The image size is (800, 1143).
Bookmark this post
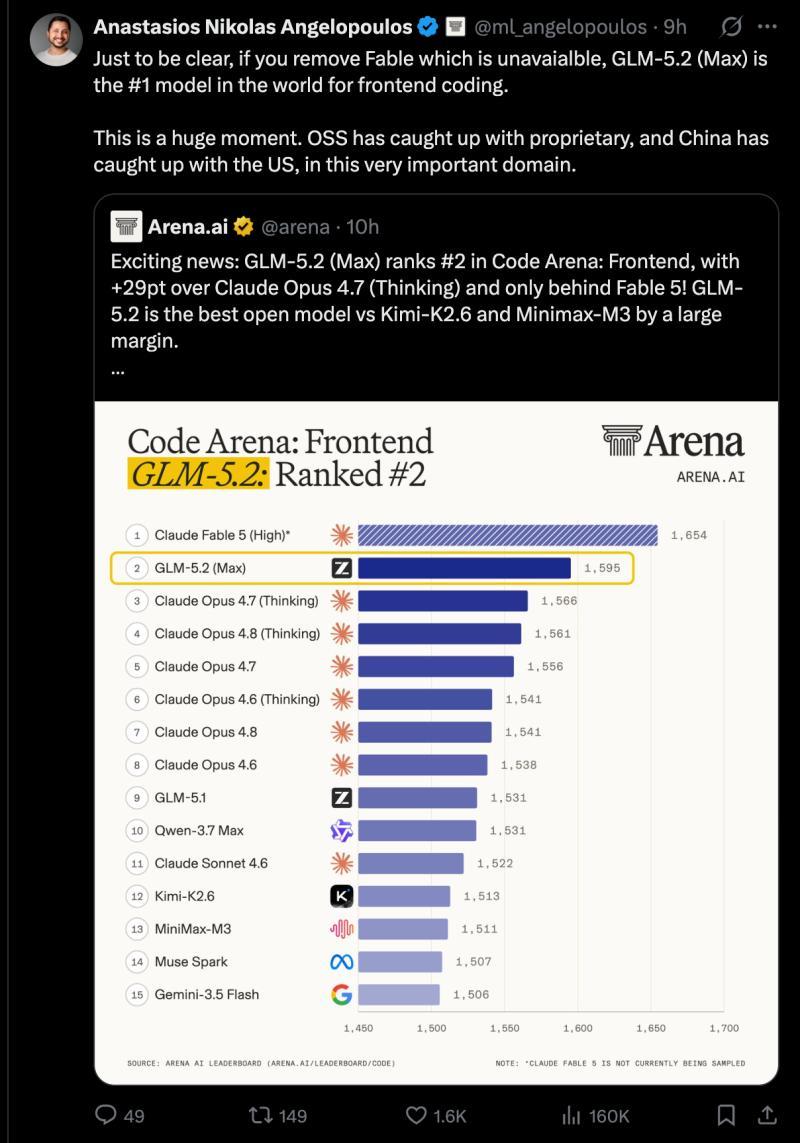pyautogui.click(x=726, y=1115)
